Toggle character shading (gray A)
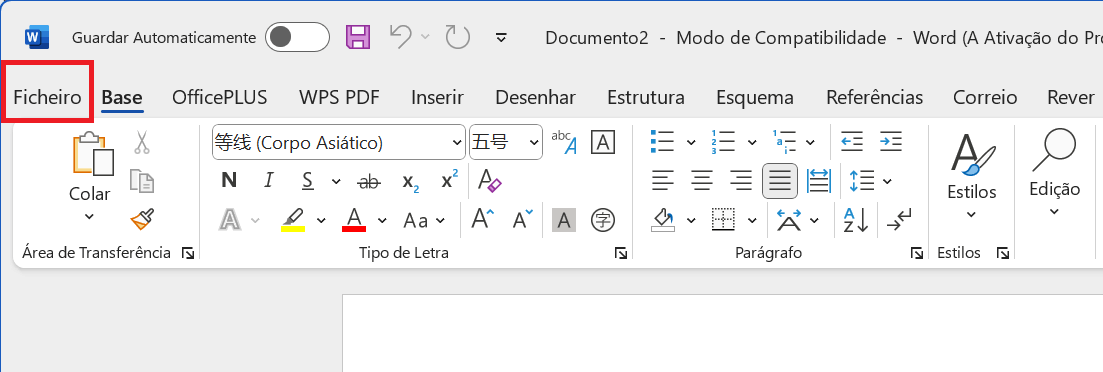This screenshot has height=372, width=1103. coord(563,220)
